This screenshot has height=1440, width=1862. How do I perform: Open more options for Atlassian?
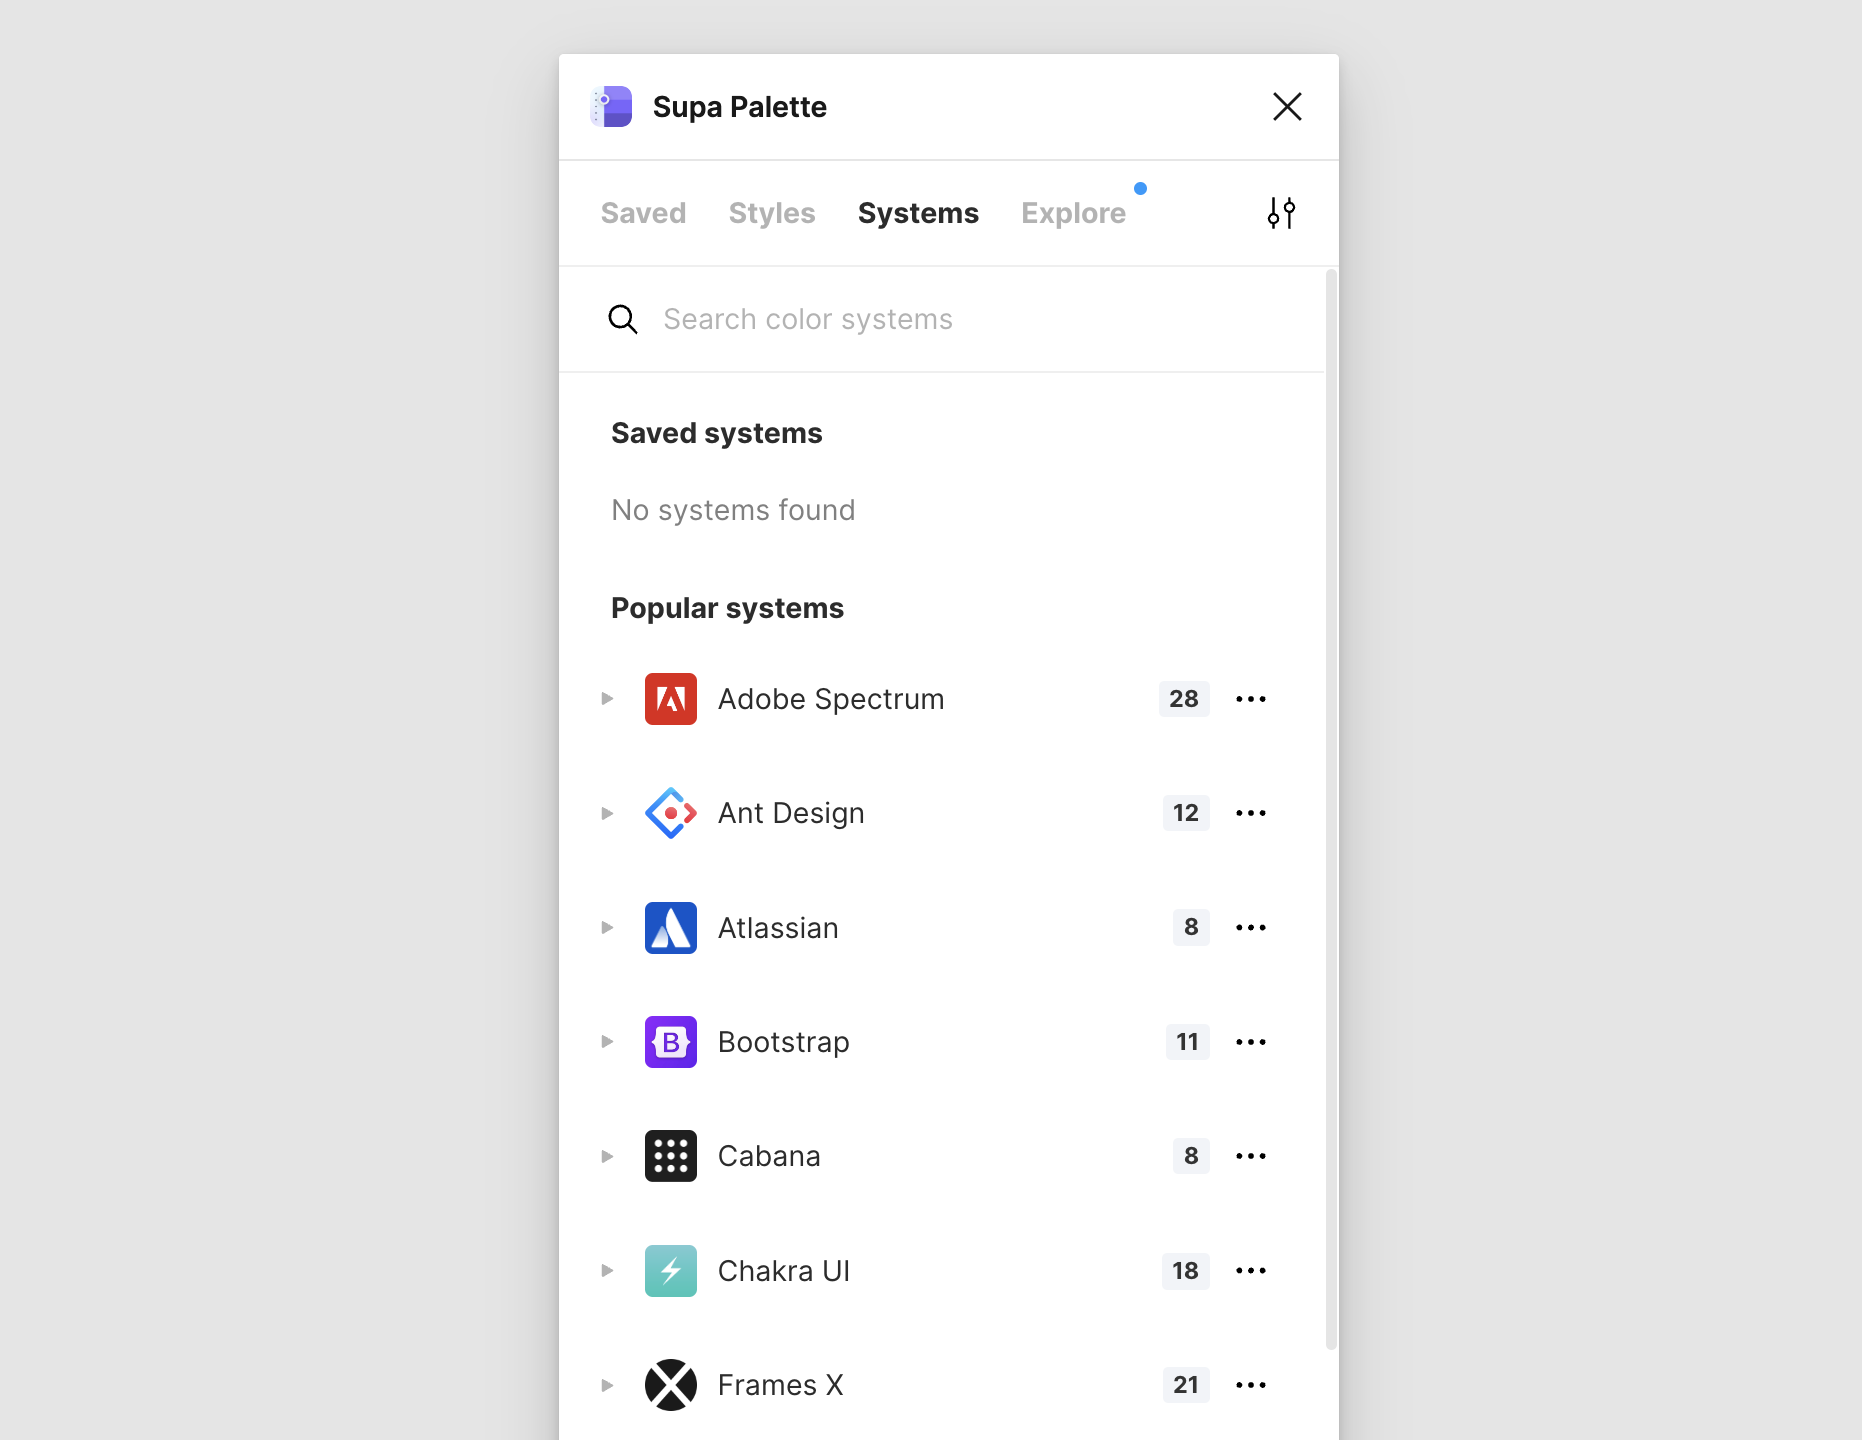pos(1251,928)
